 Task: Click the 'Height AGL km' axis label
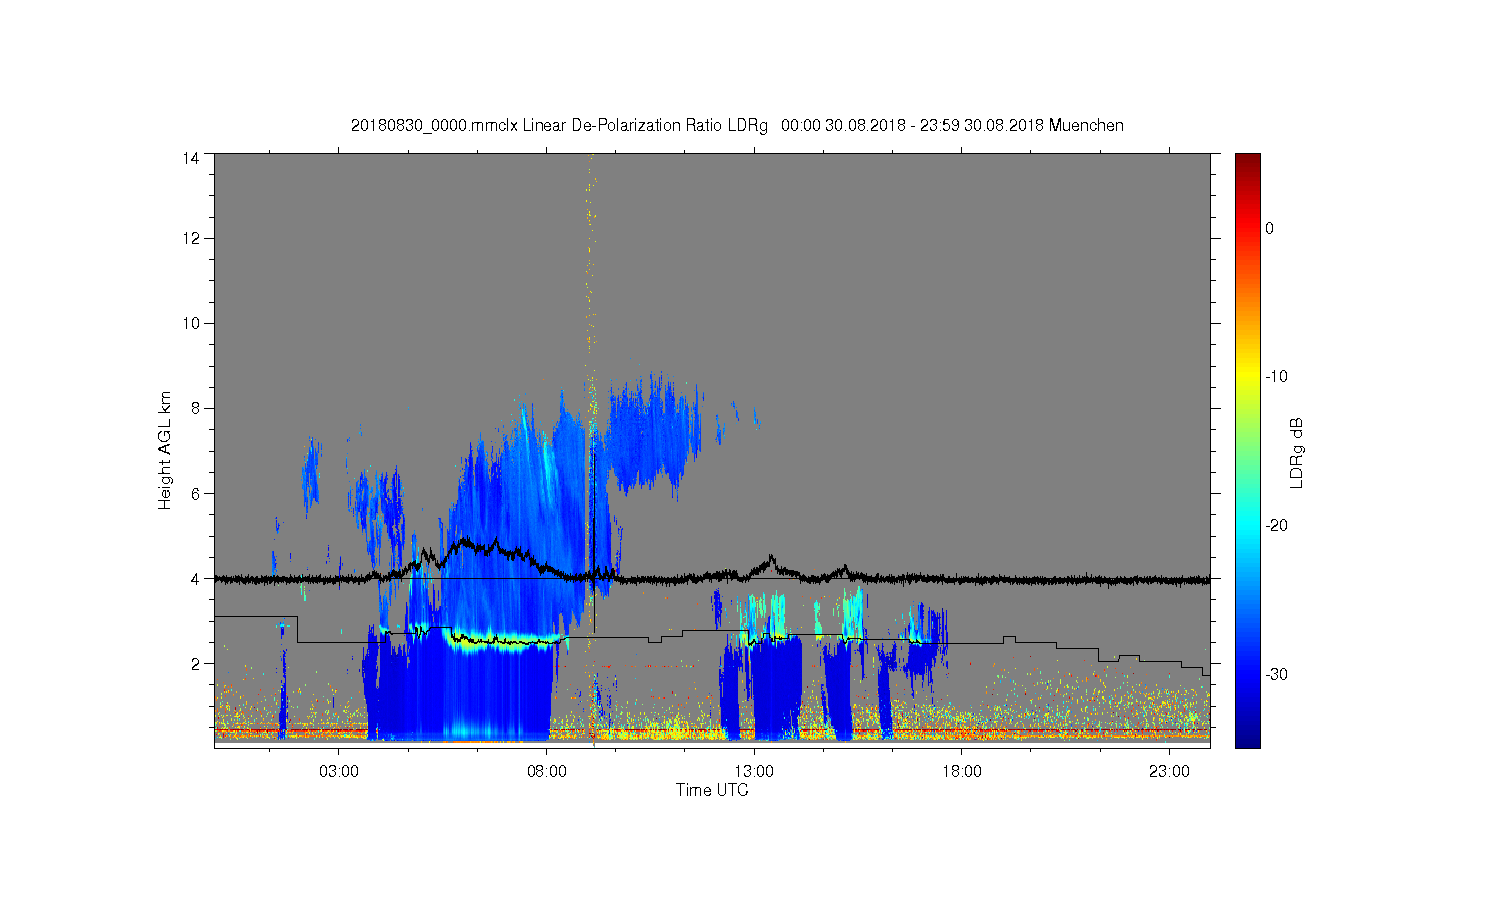pyautogui.click(x=165, y=450)
